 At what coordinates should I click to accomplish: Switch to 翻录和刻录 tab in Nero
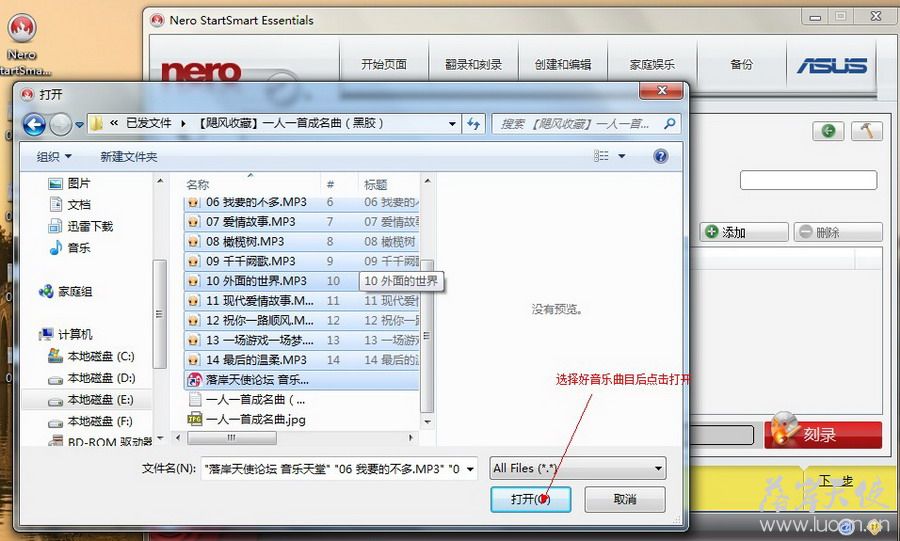pos(474,64)
